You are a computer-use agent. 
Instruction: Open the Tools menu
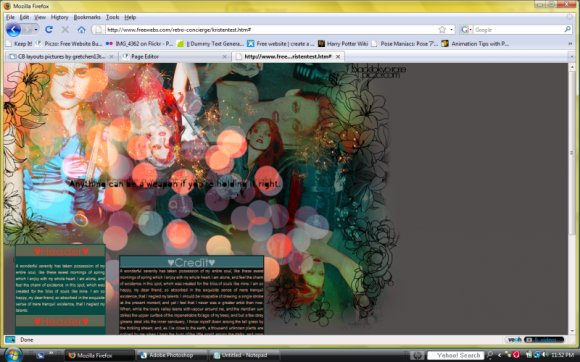point(112,17)
